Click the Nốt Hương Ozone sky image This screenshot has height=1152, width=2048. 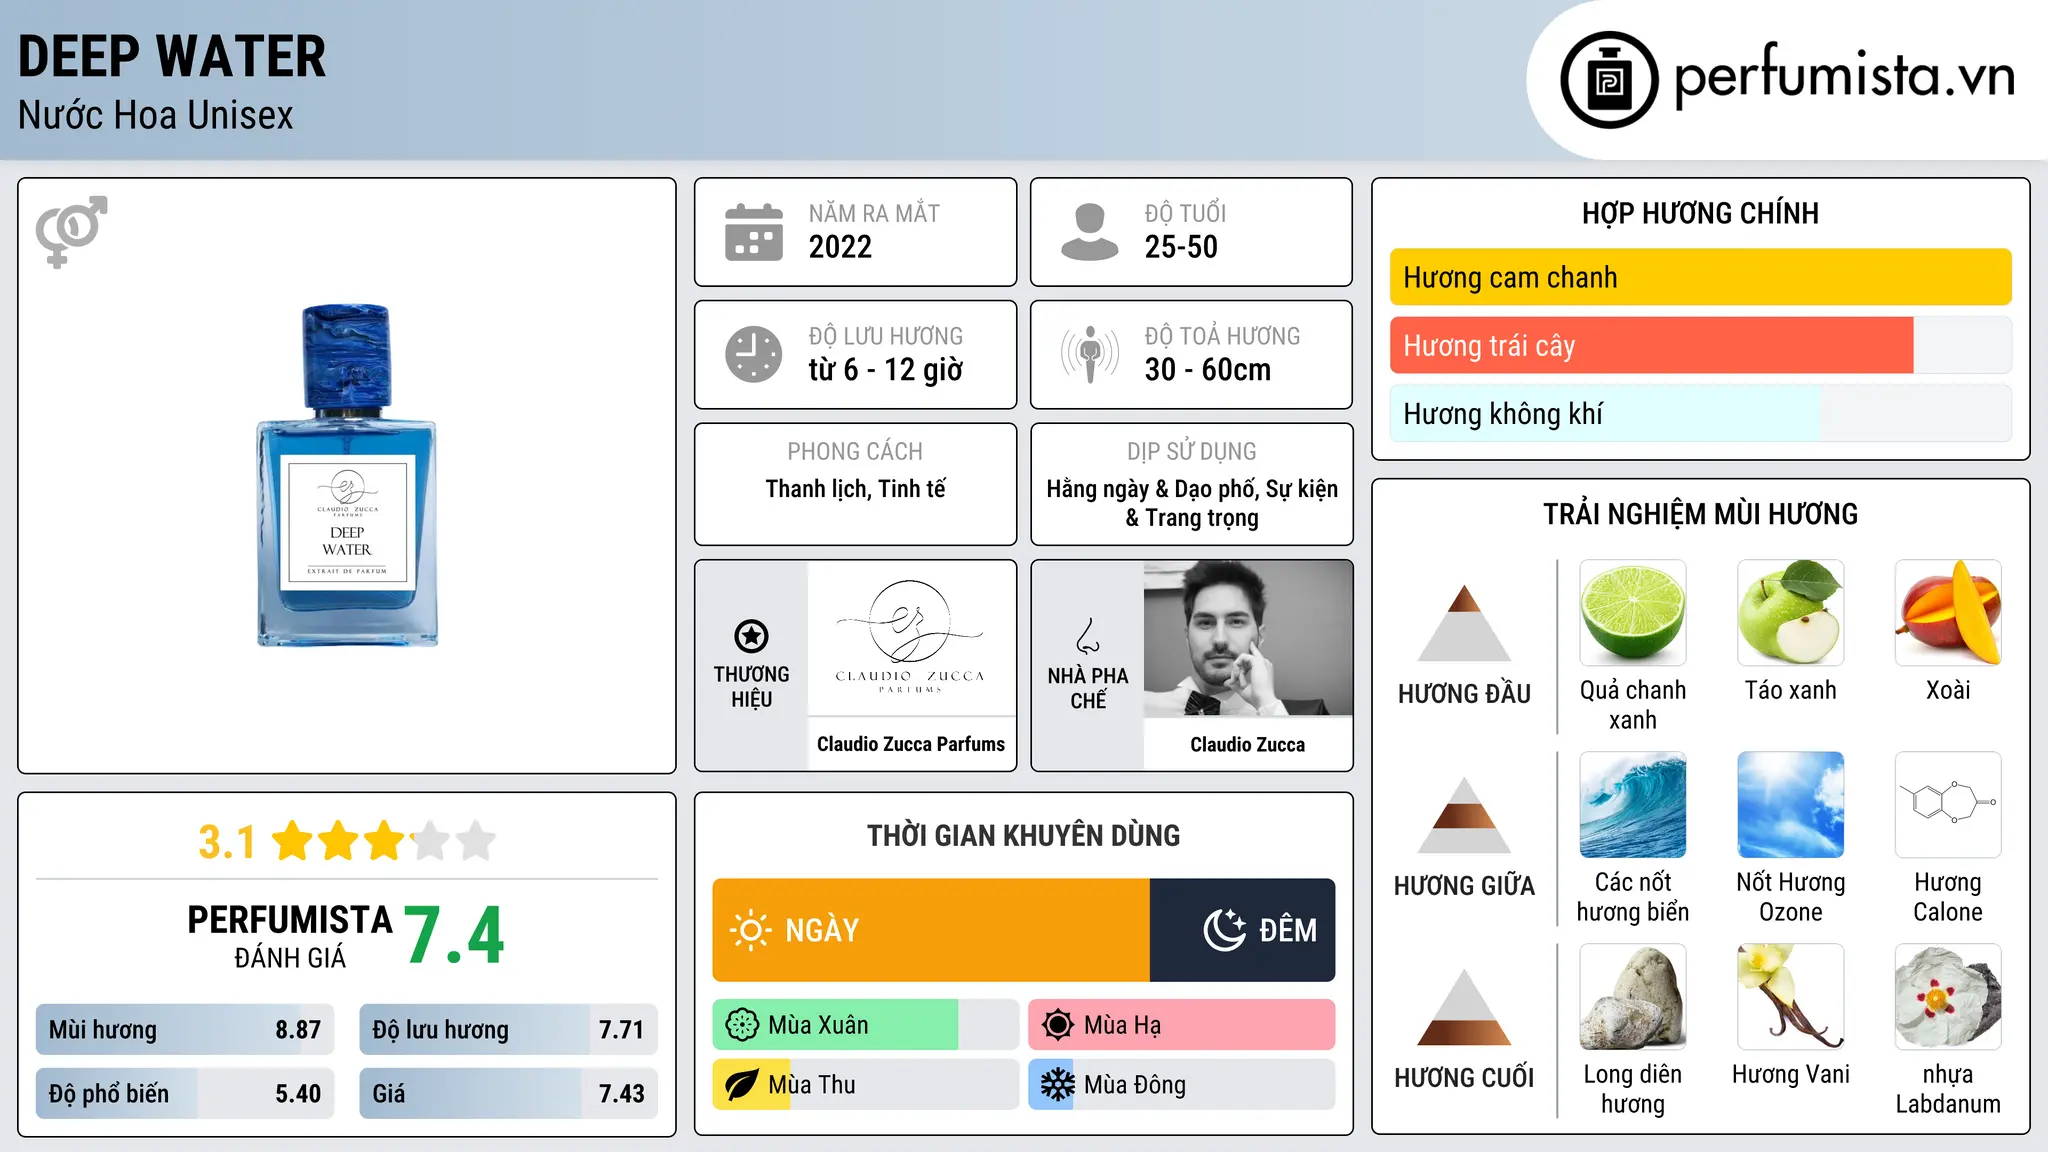pyautogui.click(x=1791, y=805)
